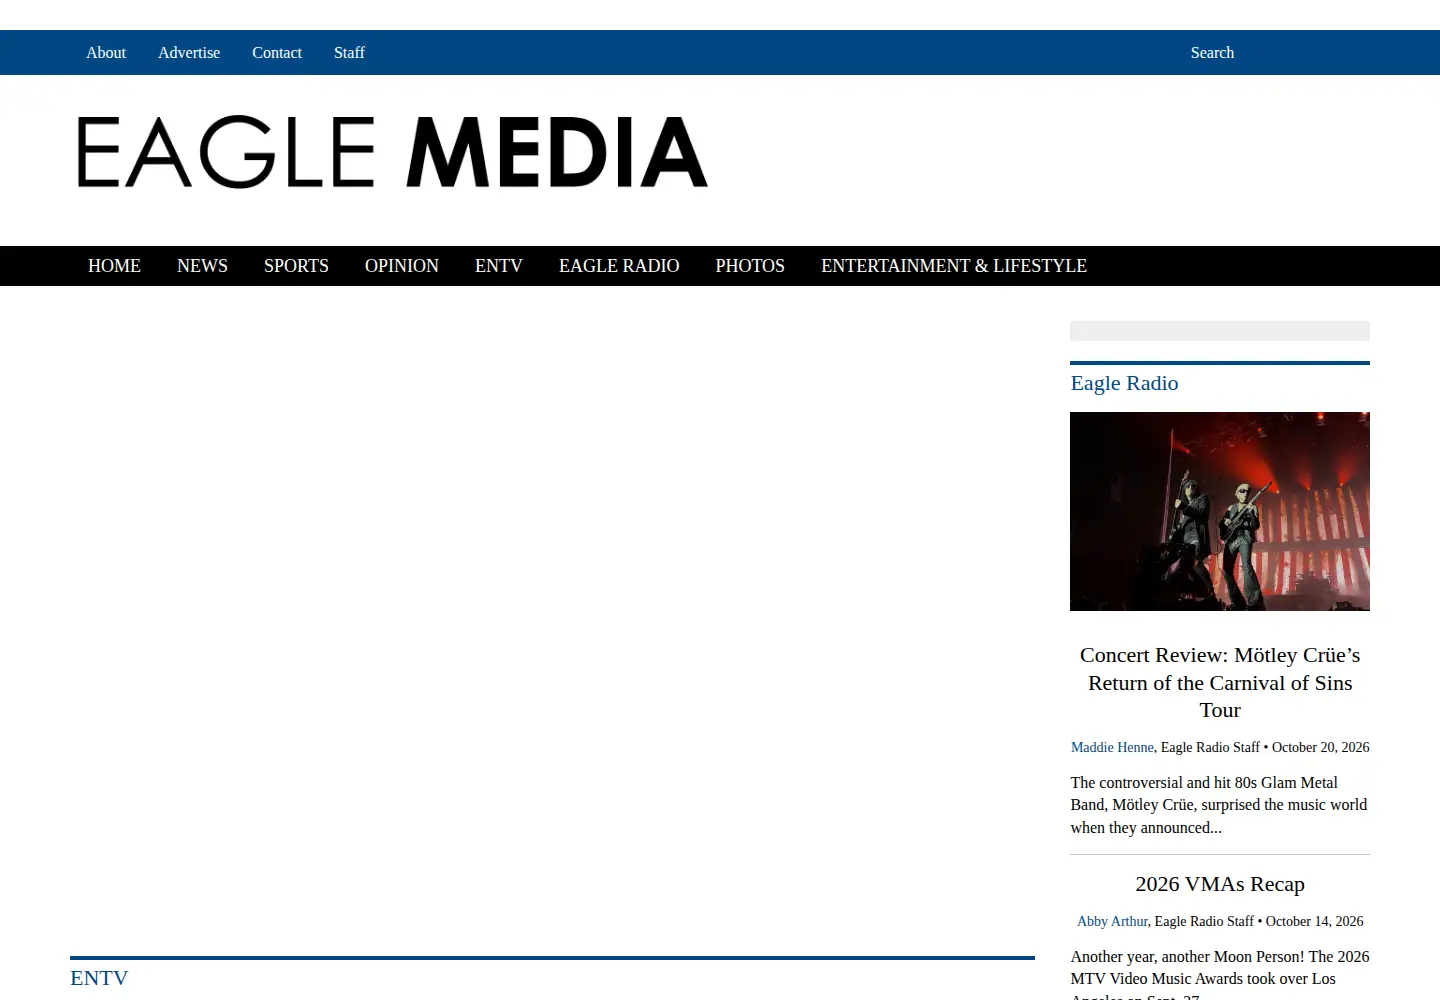Open ENTERTAINMENT & LIFESTYLE section
Image resolution: width=1440 pixels, height=1000 pixels.
click(954, 266)
